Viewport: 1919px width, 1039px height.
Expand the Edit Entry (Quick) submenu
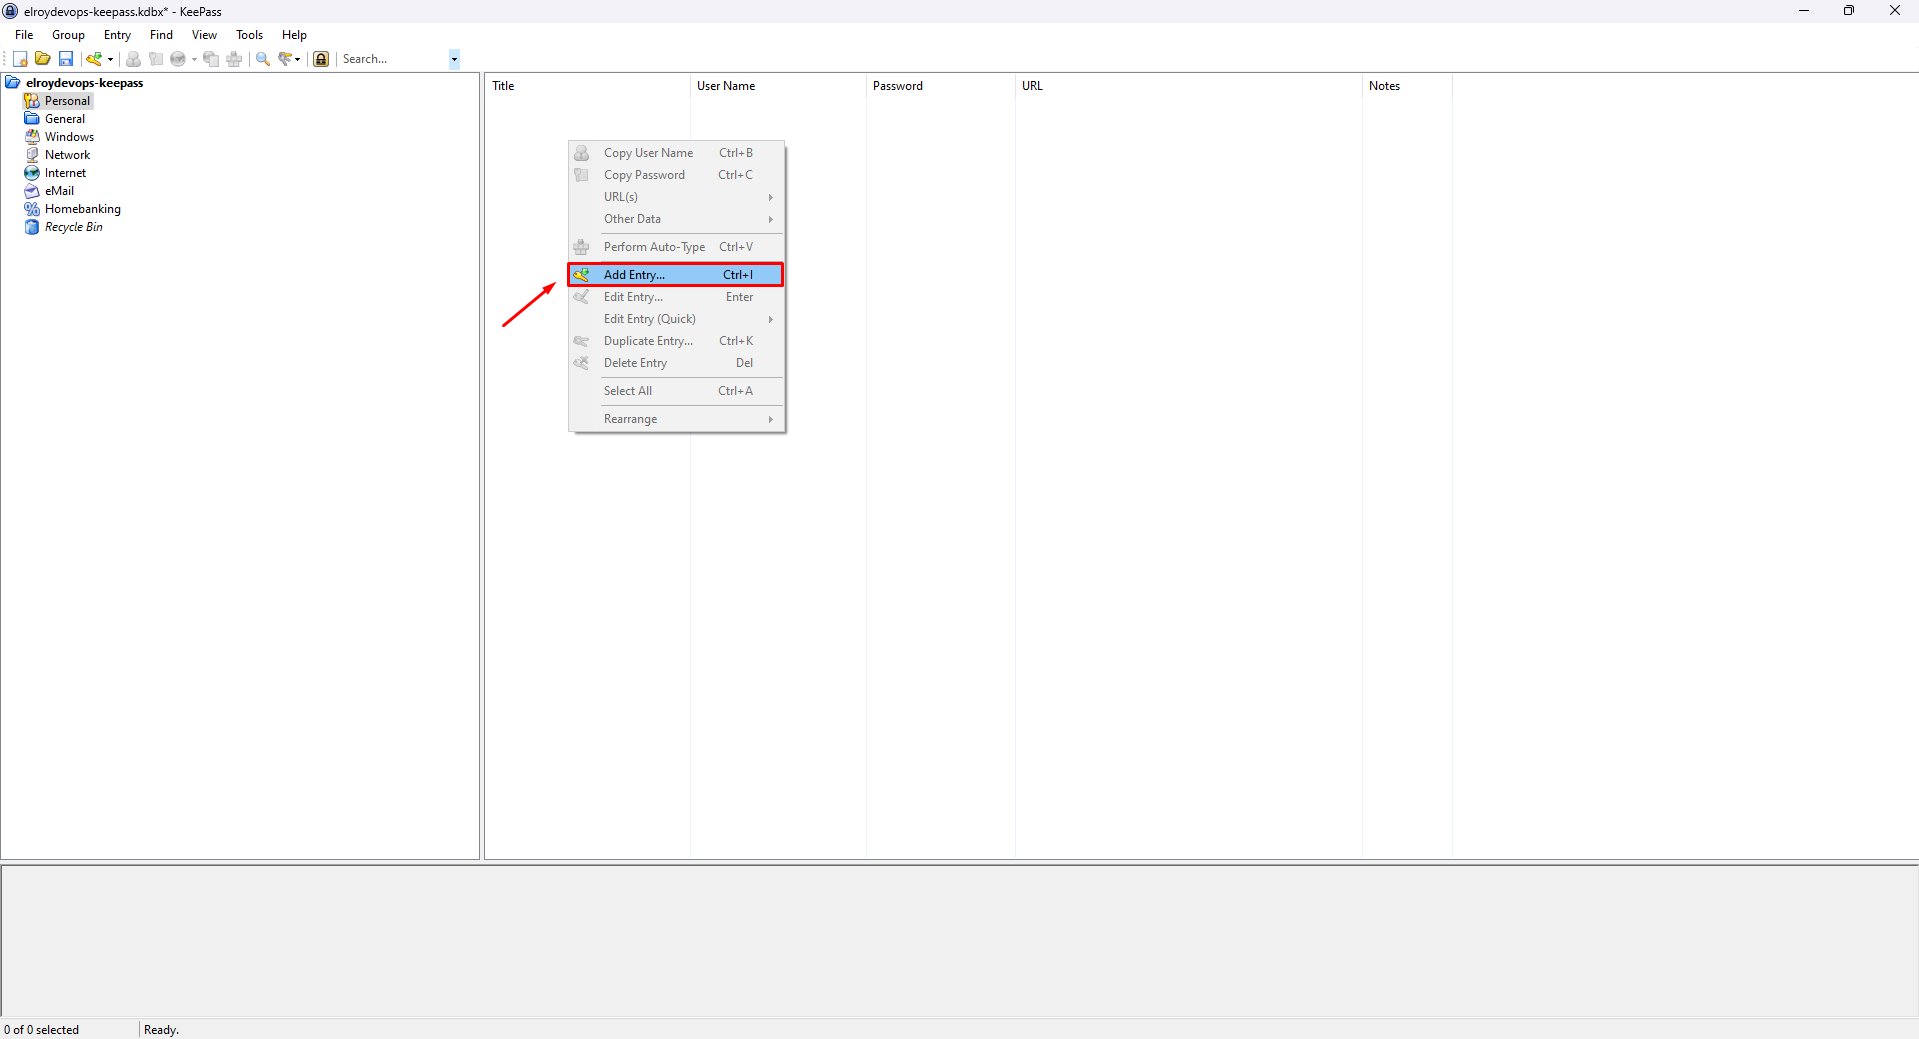[676, 319]
